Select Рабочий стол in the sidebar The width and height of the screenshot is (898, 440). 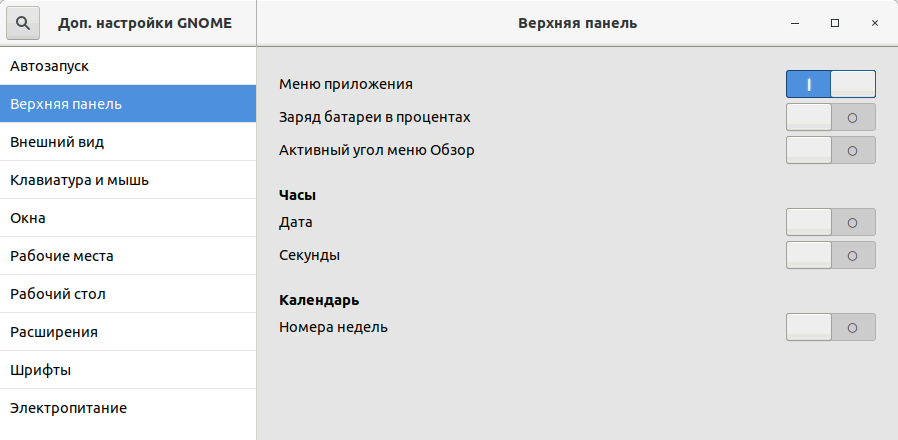(128, 294)
